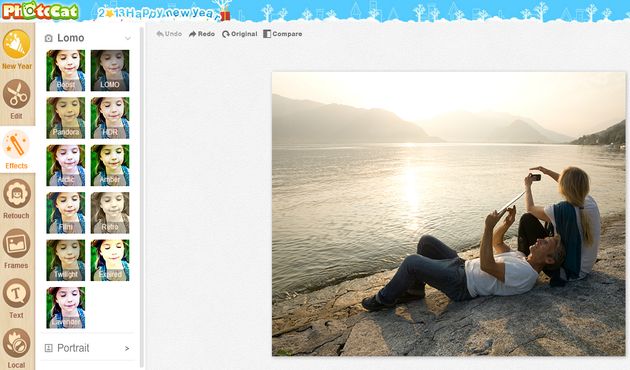This screenshot has width=630, height=370.
Task: Apply the LOMO effect thumbnail
Action: (x=110, y=70)
